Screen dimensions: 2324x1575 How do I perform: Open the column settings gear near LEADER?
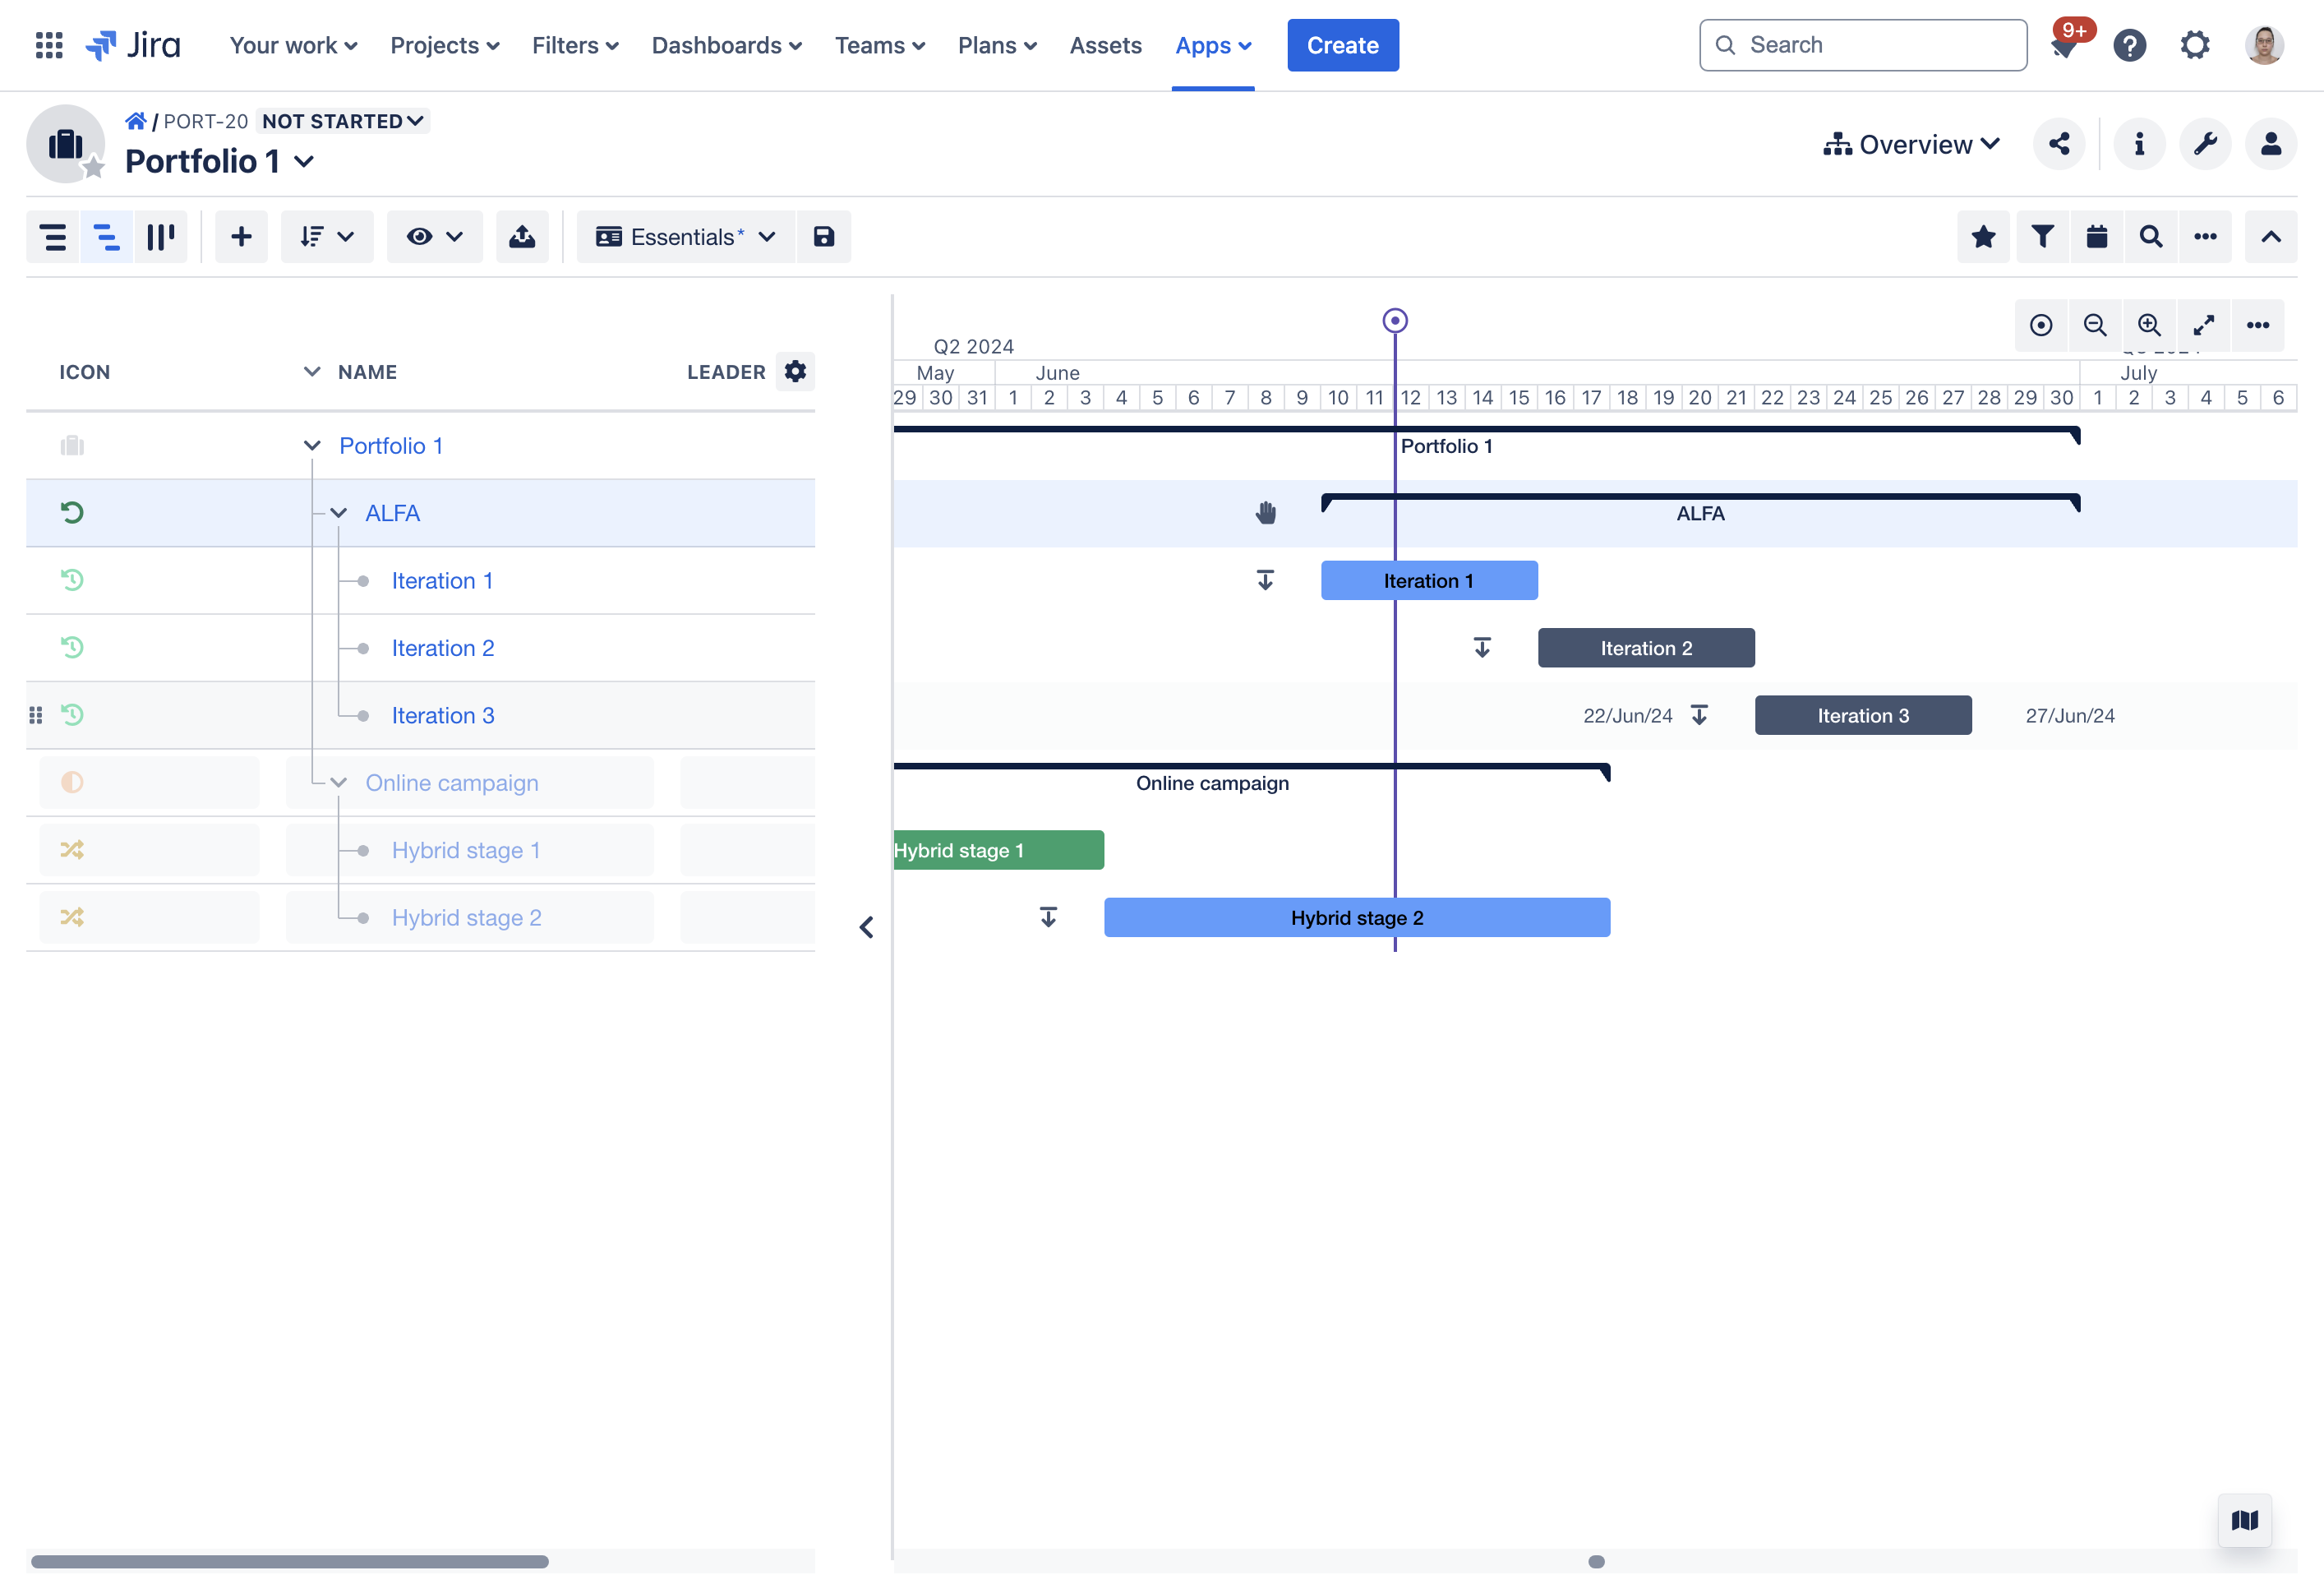point(795,372)
